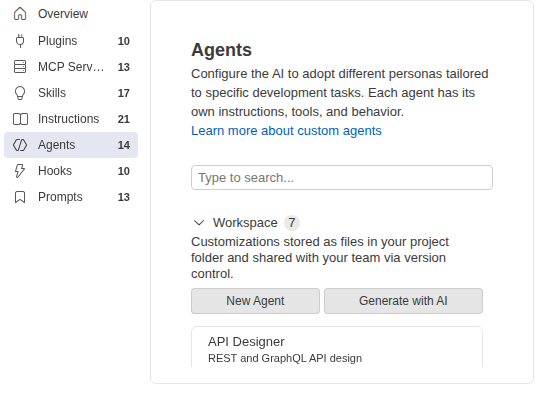This screenshot has height=400, width=550.
Task: Click the Generate with AI button
Action: [x=403, y=301]
